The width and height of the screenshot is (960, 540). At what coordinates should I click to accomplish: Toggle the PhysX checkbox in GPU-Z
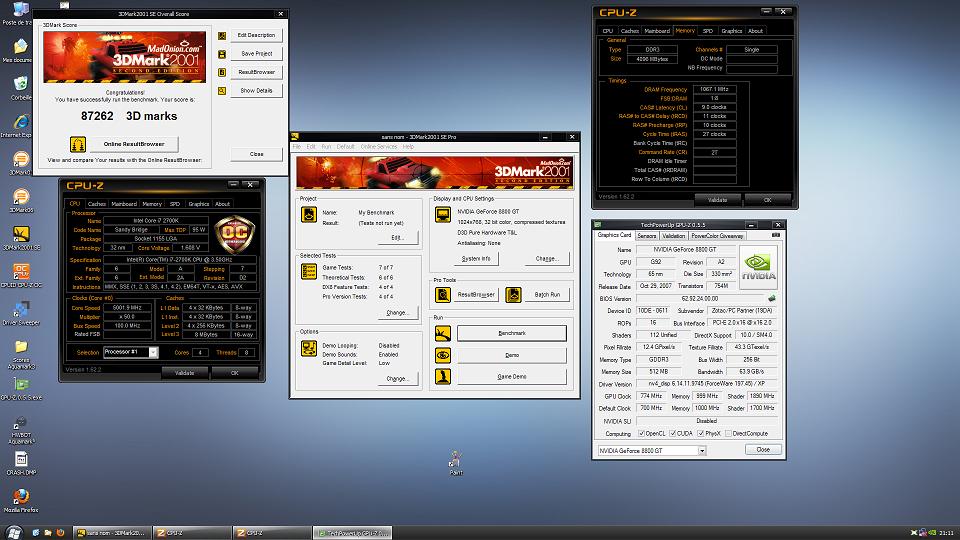[x=701, y=433]
